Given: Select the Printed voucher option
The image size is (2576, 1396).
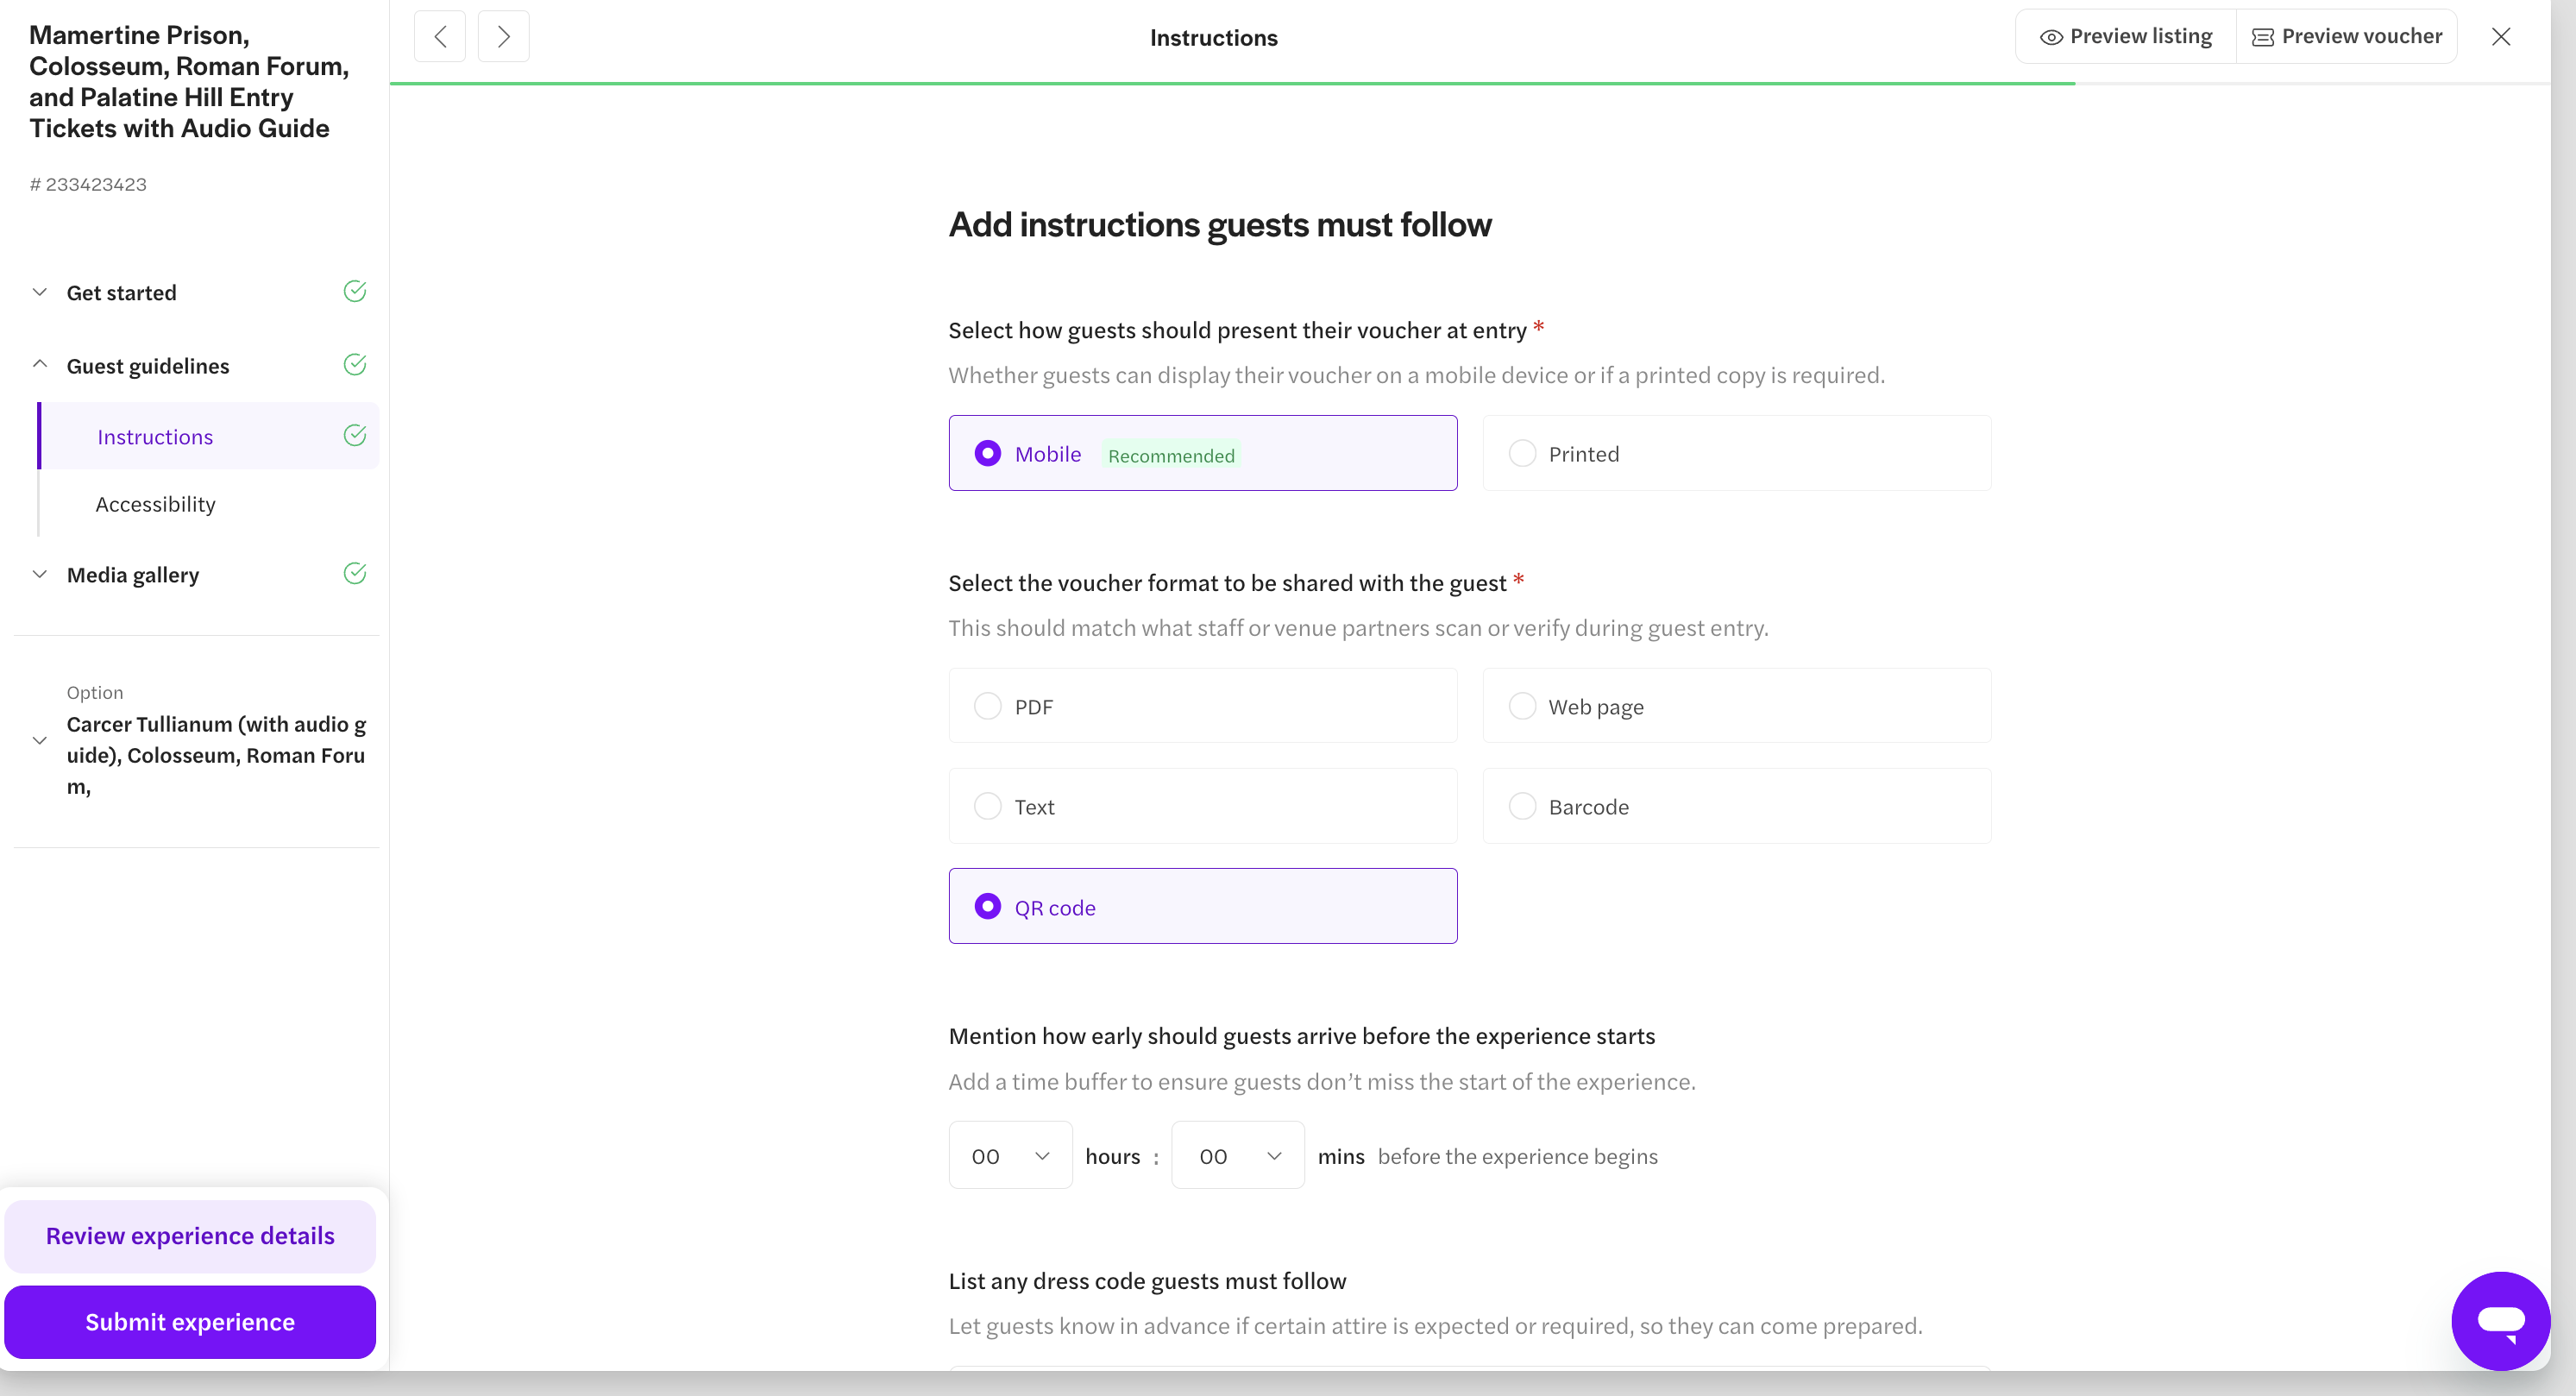Looking at the screenshot, I should (1736, 453).
